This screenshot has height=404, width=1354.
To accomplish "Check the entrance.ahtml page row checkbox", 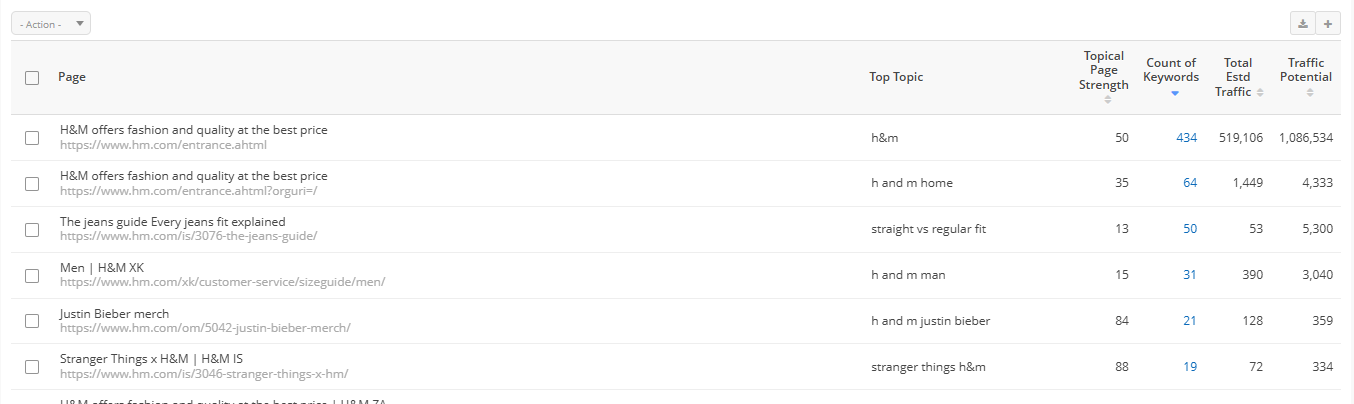I will click(32, 138).
